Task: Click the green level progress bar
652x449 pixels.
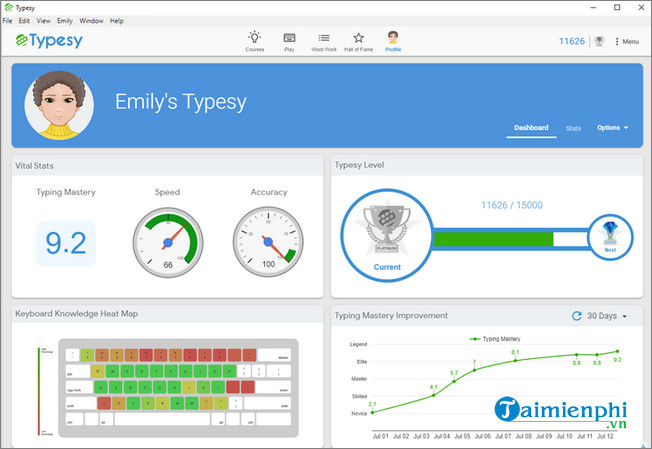Action: click(x=493, y=239)
